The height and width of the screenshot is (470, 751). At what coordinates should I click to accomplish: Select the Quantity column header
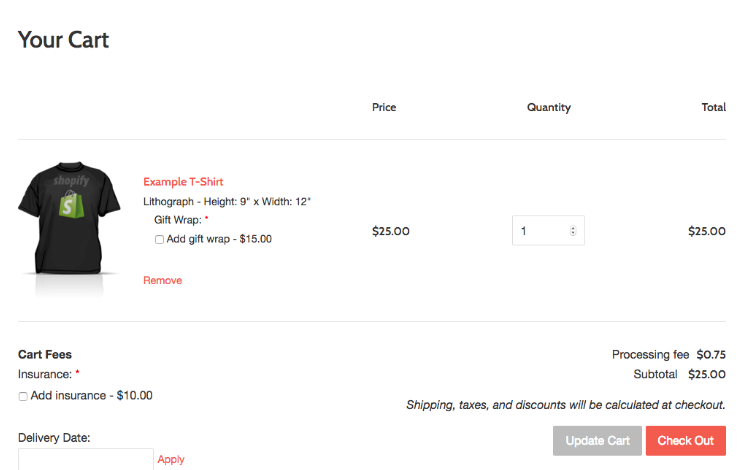[x=548, y=107]
